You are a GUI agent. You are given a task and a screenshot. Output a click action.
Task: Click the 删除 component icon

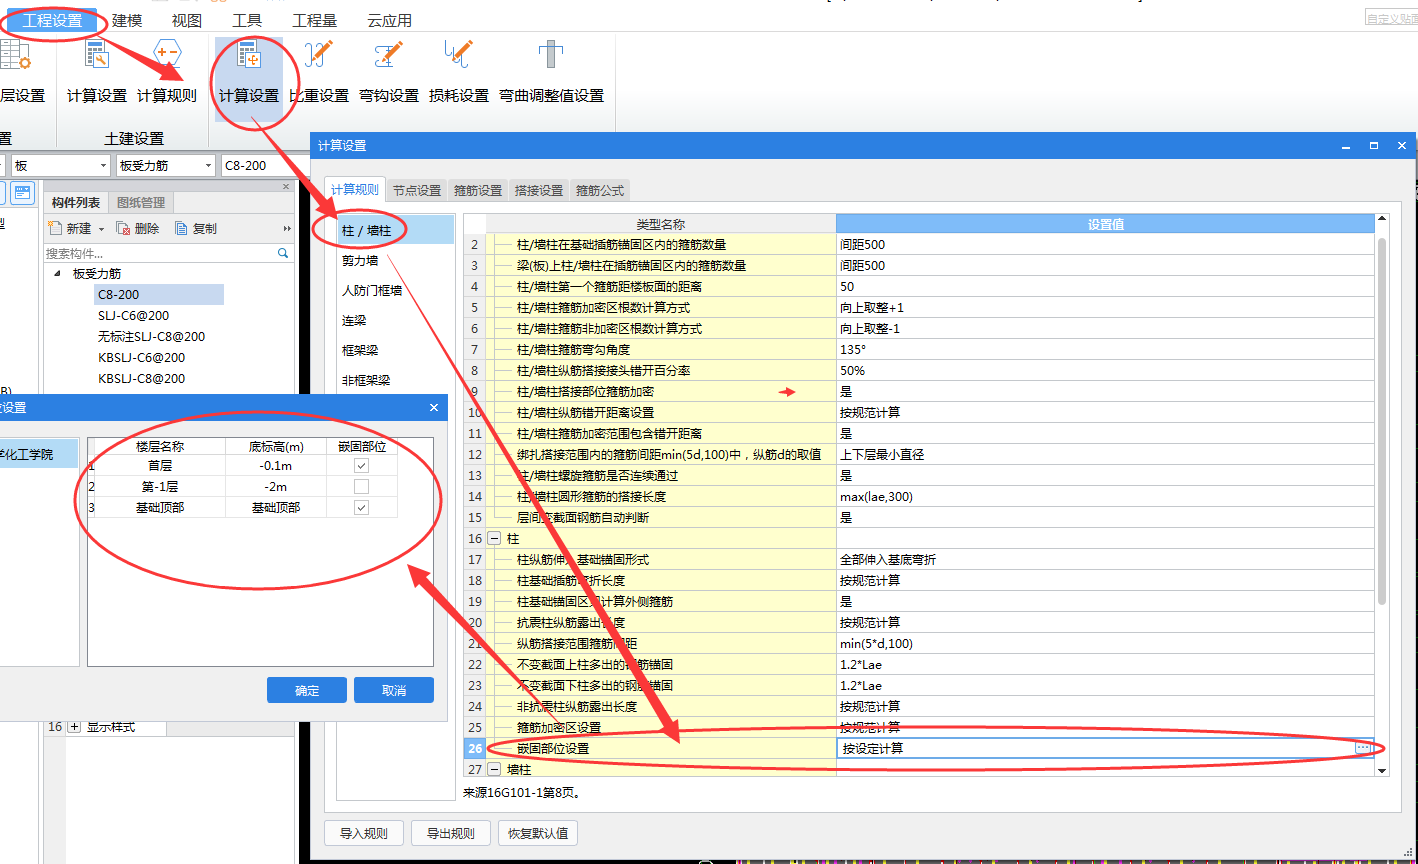point(124,228)
